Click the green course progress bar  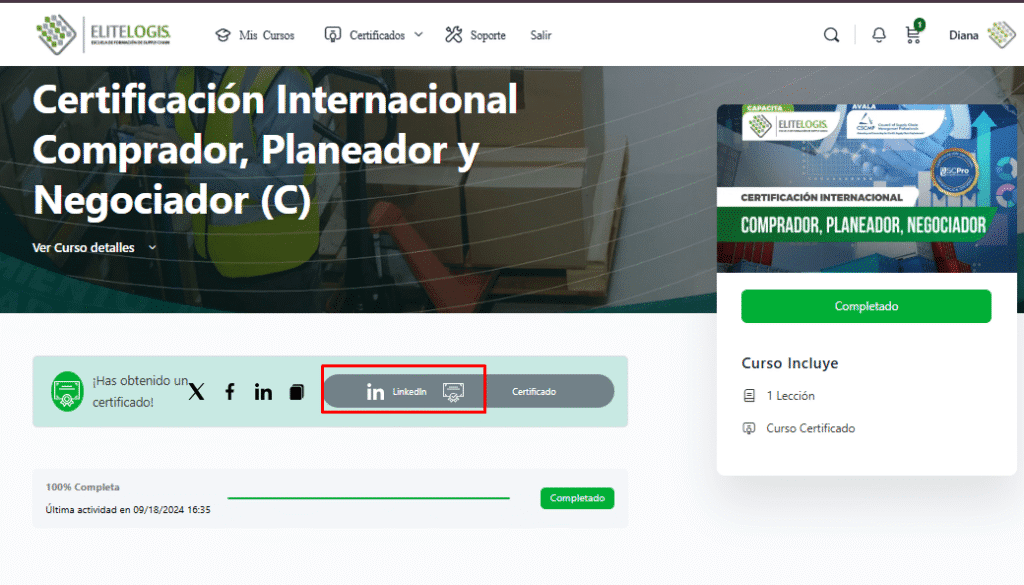tap(368, 497)
